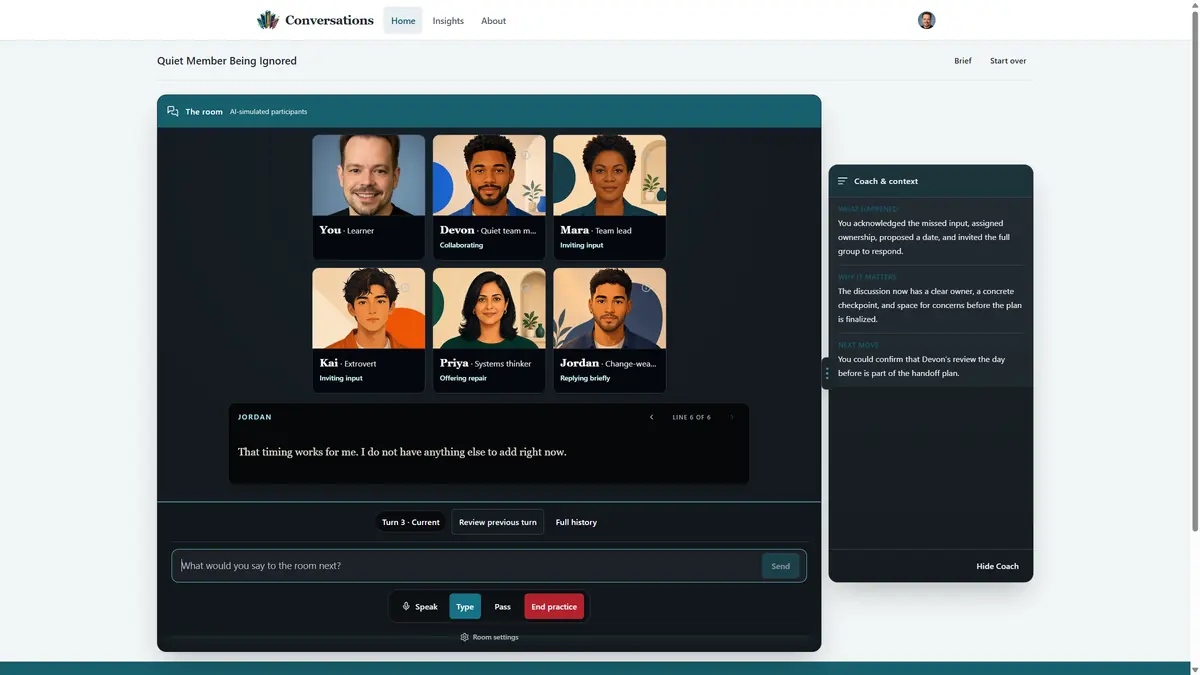Click the info icon on Devon's card
This screenshot has width=1200, height=675.
point(526,155)
